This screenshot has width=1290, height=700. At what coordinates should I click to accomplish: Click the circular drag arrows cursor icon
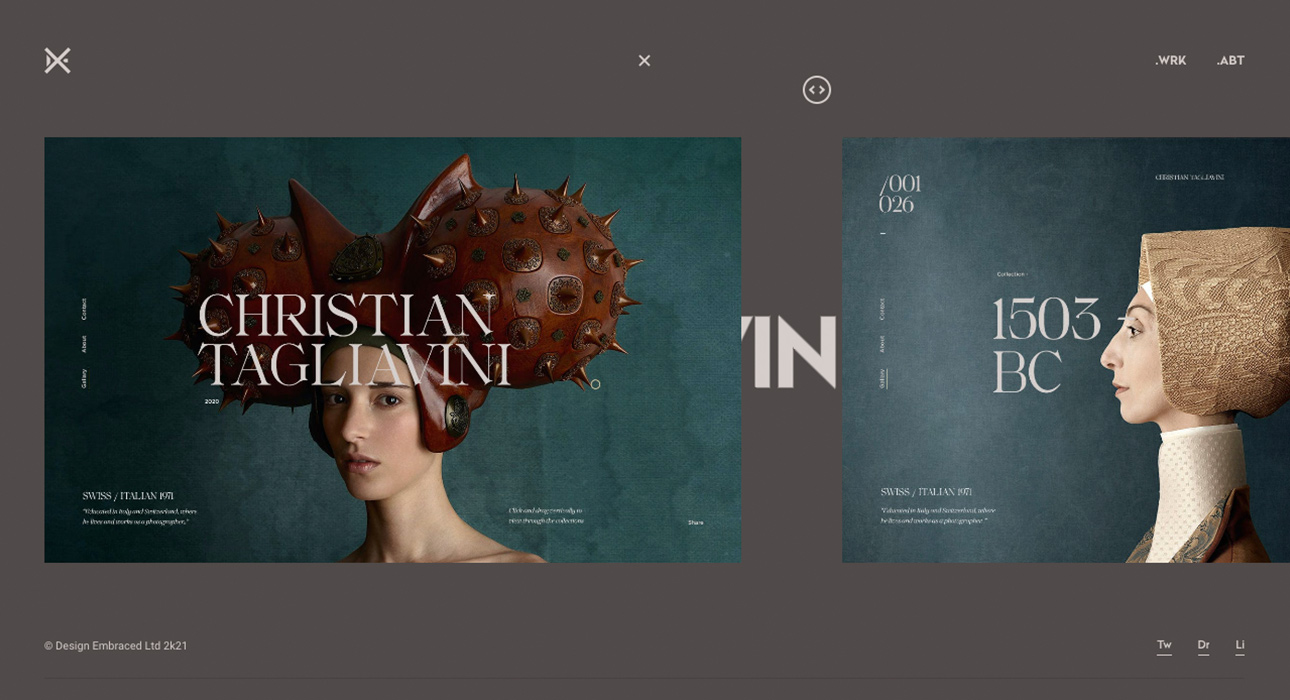coord(817,90)
